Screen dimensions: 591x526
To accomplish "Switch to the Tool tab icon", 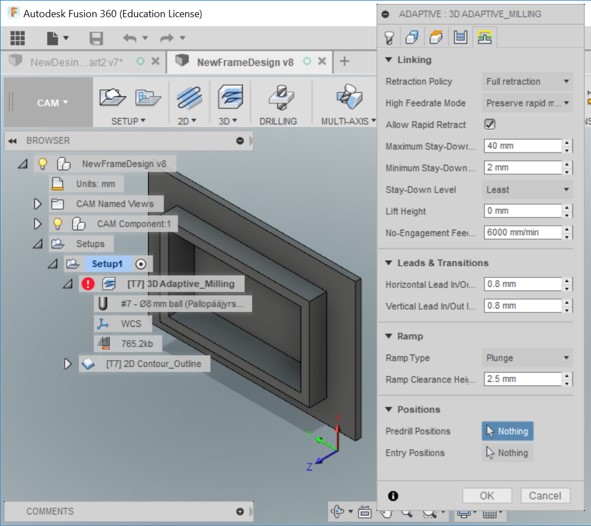I will pyautogui.click(x=389, y=37).
